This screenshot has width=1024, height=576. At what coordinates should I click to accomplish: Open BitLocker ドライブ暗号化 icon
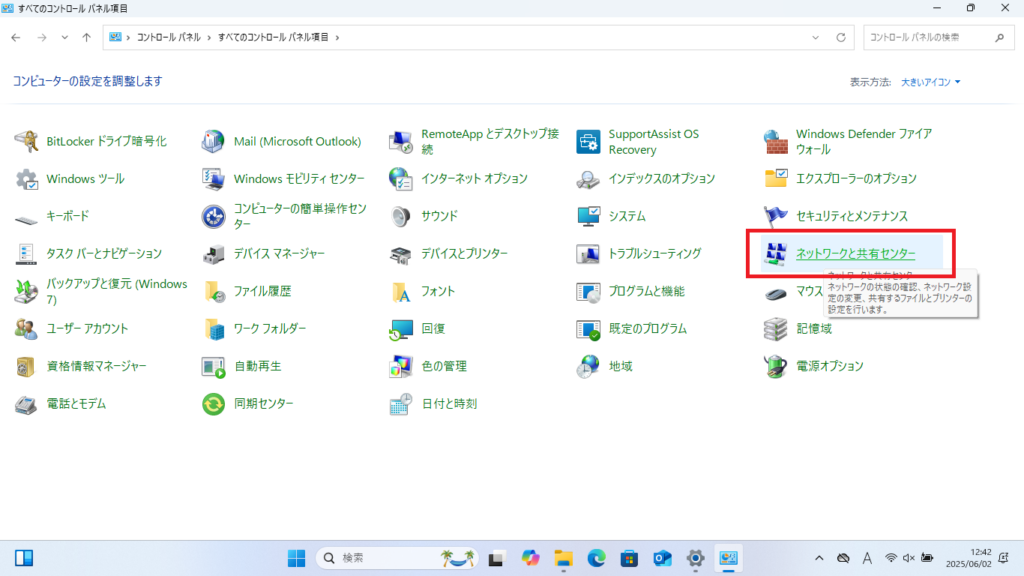[x=27, y=141]
